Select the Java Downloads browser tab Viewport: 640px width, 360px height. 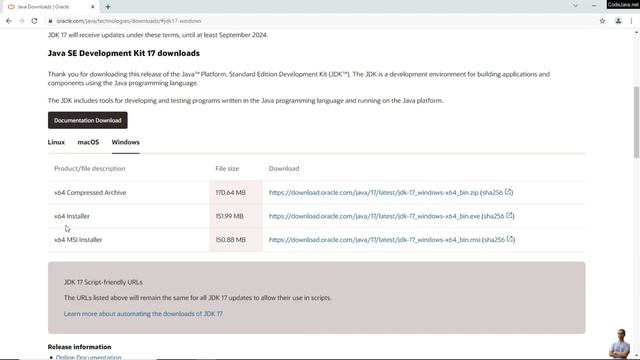(x=51, y=7)
